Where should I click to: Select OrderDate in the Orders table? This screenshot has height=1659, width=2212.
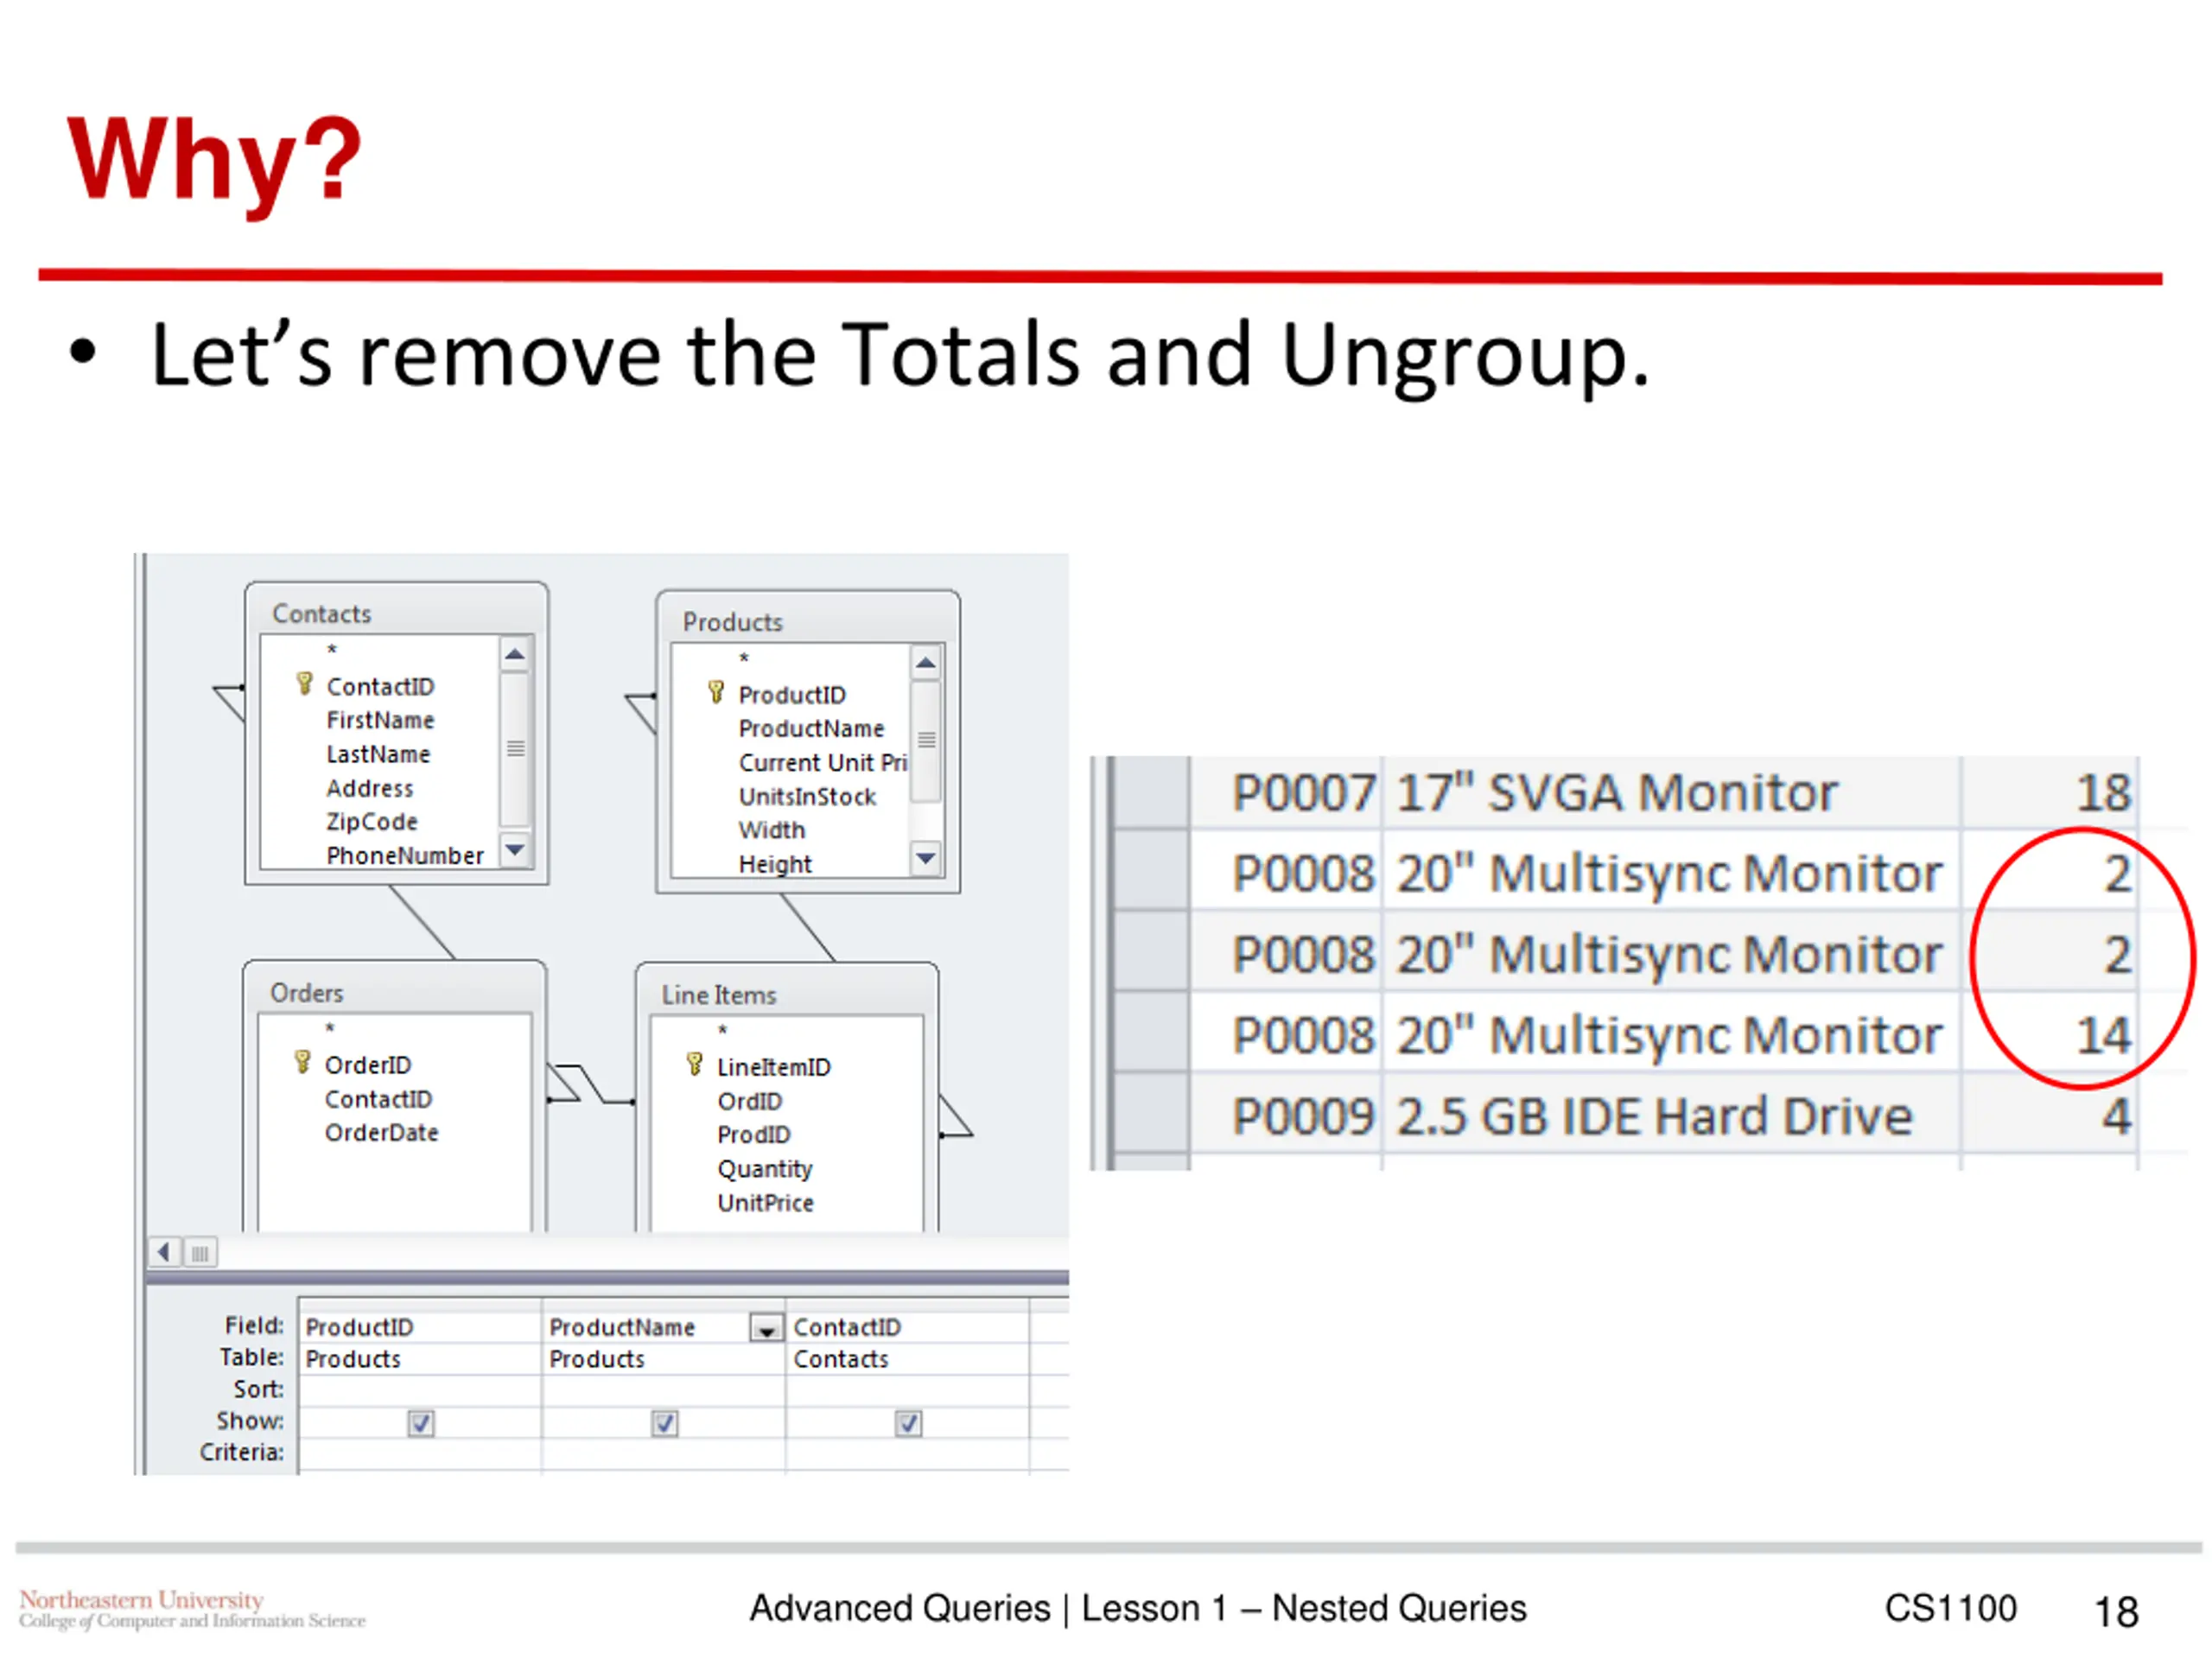pyautogui.click(x=381, y=1133)
